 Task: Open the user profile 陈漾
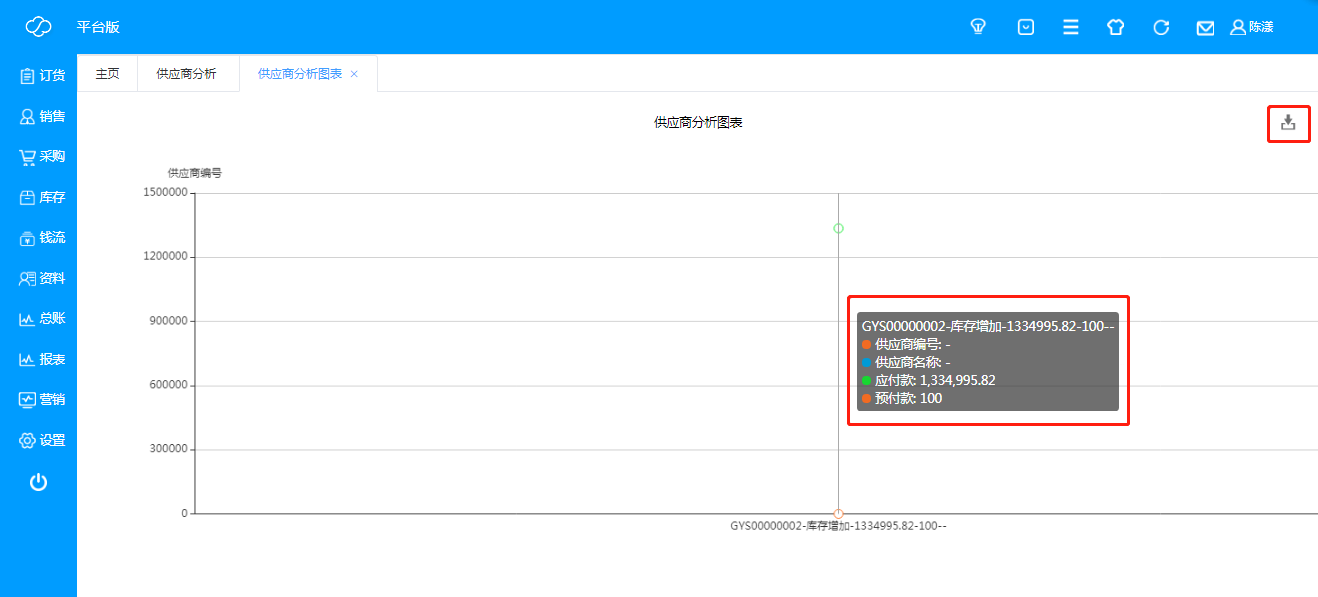coord(1252,27)
